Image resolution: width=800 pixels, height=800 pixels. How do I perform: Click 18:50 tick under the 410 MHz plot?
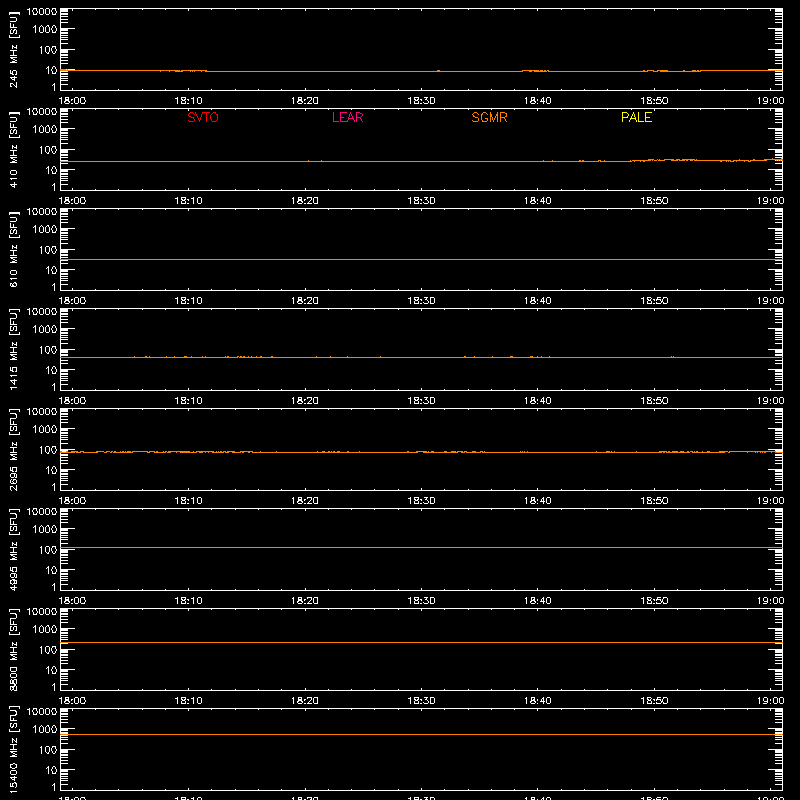654,201
